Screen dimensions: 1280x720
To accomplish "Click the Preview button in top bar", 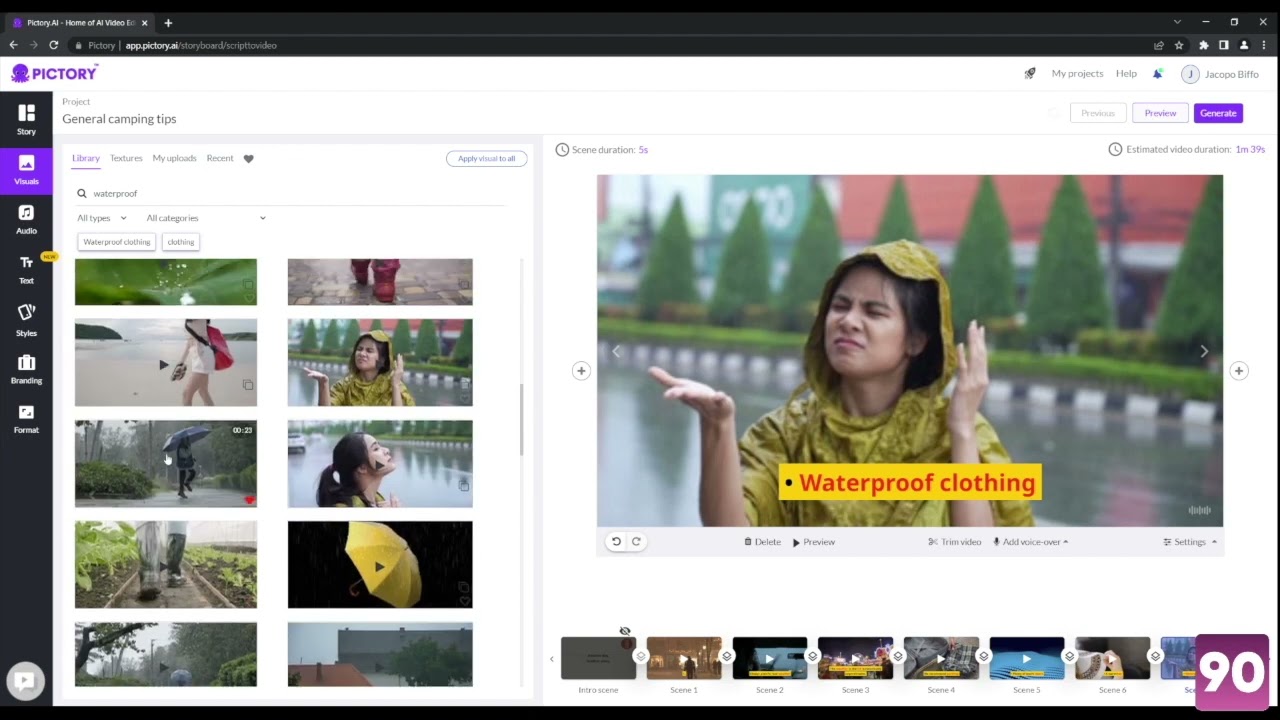I will (x=1160, y=113).
